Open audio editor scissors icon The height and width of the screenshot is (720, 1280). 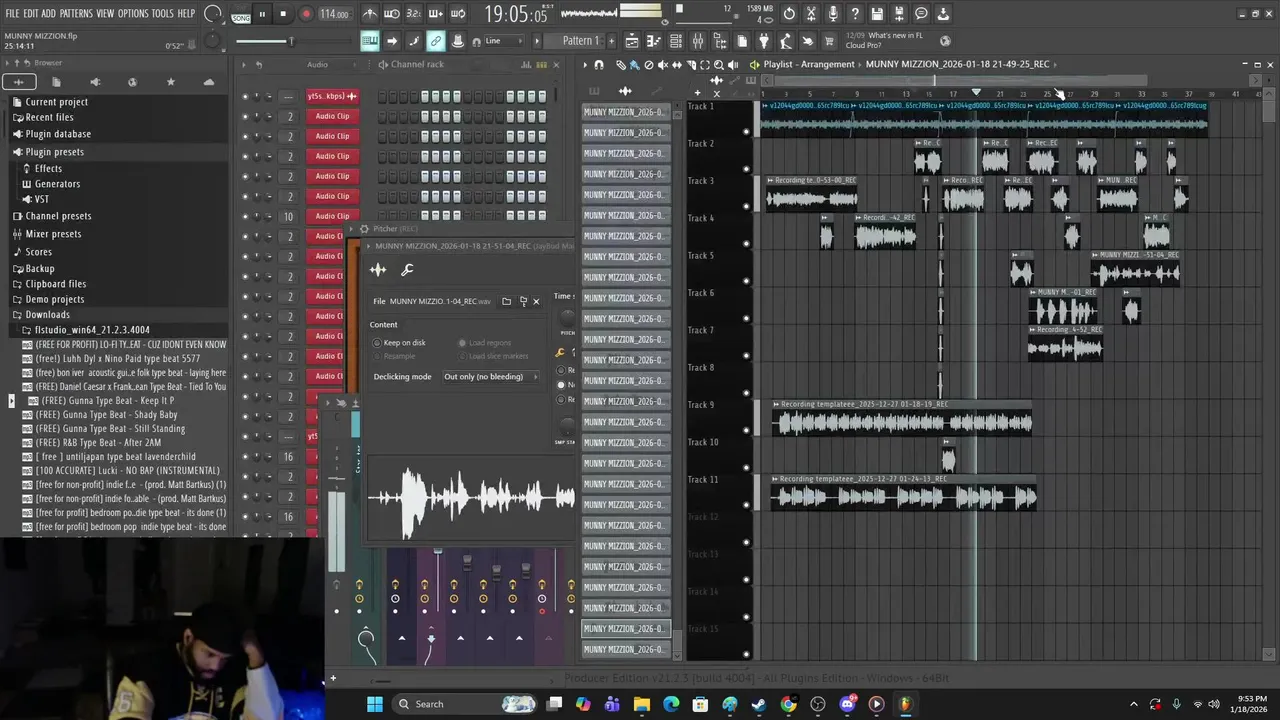click(811, 14)
